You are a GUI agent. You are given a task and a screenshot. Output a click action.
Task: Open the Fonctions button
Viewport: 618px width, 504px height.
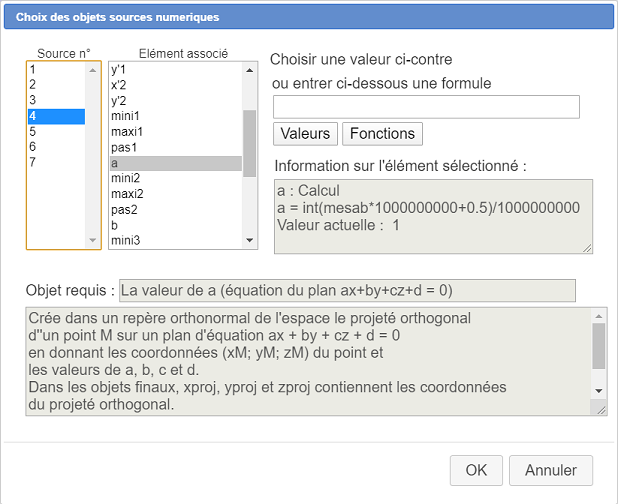pyautogui.click(x=382, y=134)
